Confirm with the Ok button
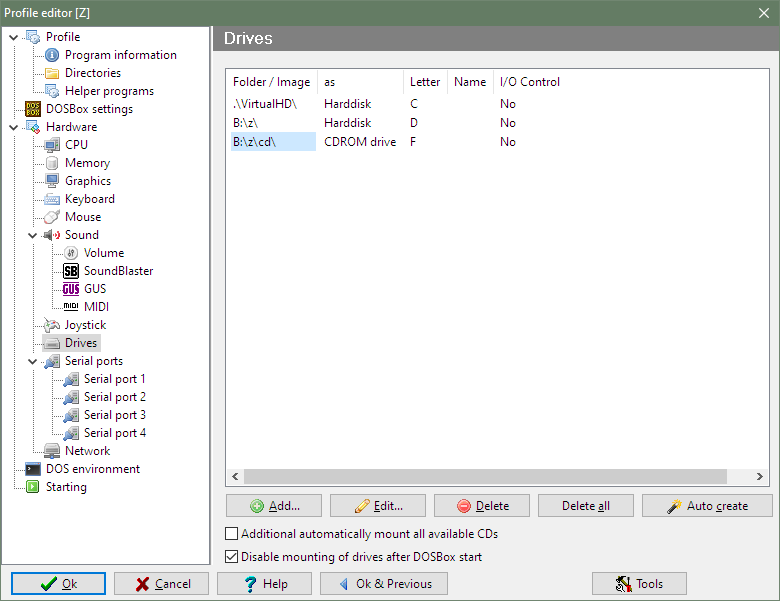The height and width of the screenshot is (601, 780). (x=58, y=584)
